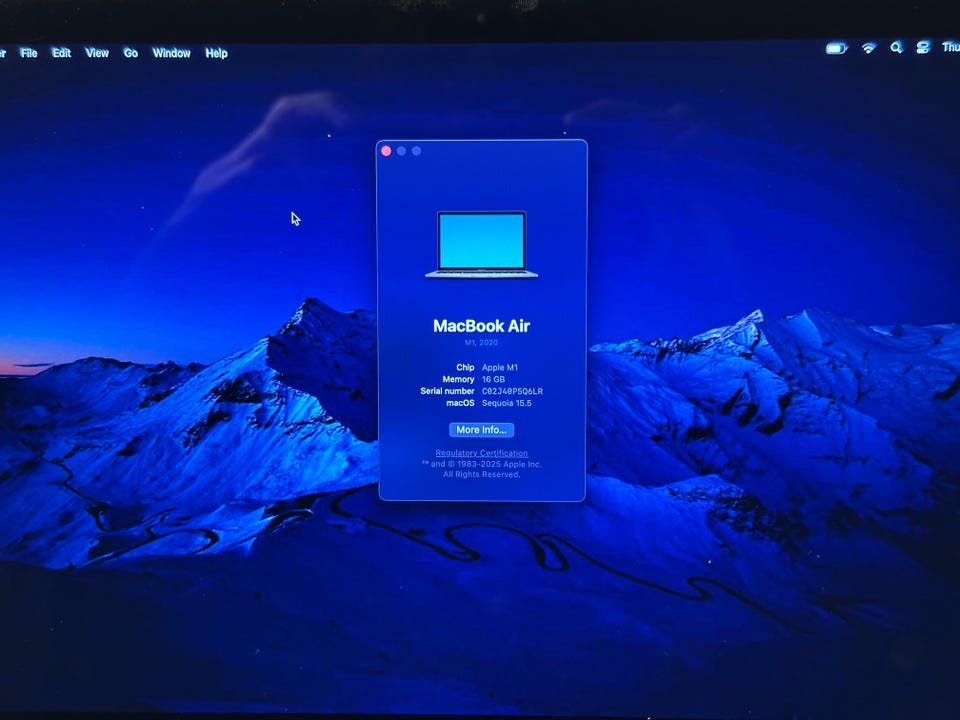Click the MacBook Air title text

pos(481,326)
